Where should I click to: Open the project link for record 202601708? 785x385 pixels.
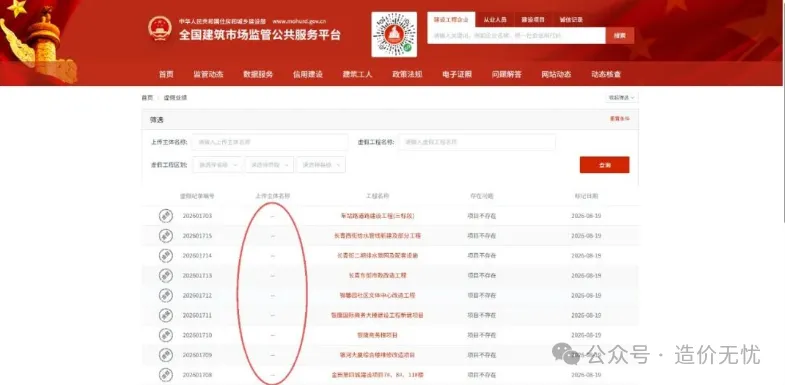coord(377,375)
